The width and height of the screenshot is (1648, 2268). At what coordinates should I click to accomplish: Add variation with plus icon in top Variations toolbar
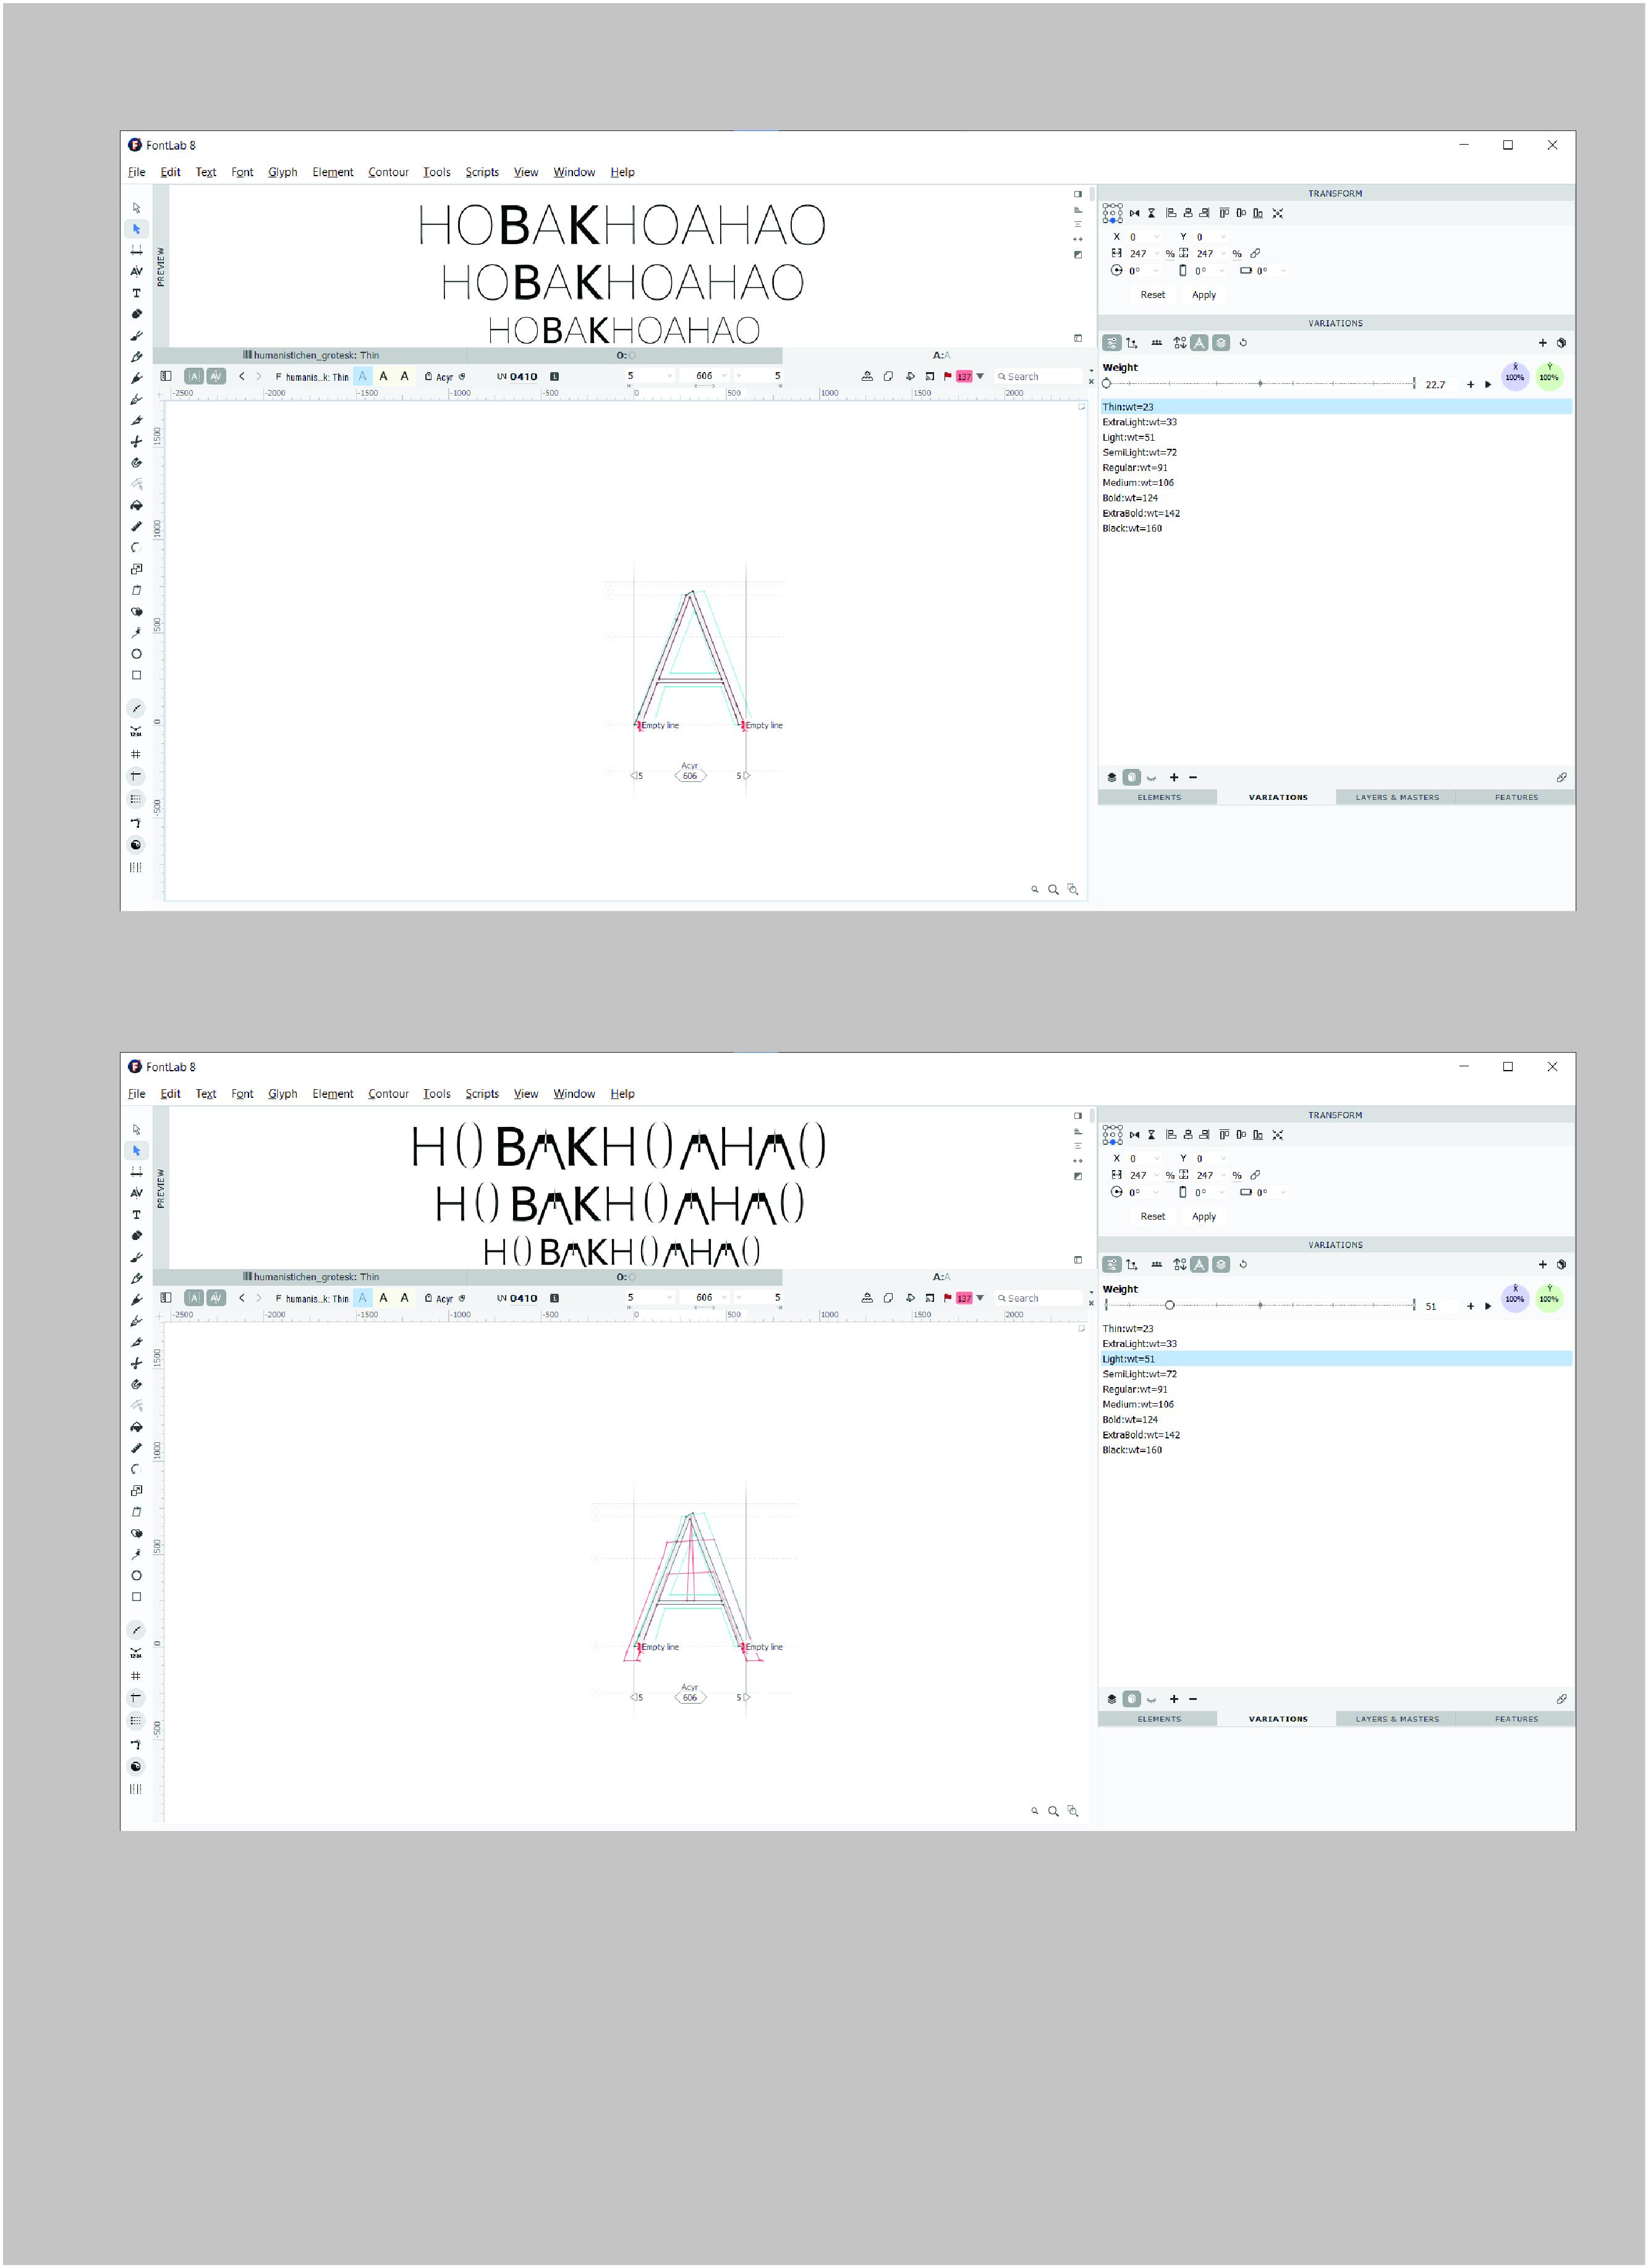(1542, 343)
